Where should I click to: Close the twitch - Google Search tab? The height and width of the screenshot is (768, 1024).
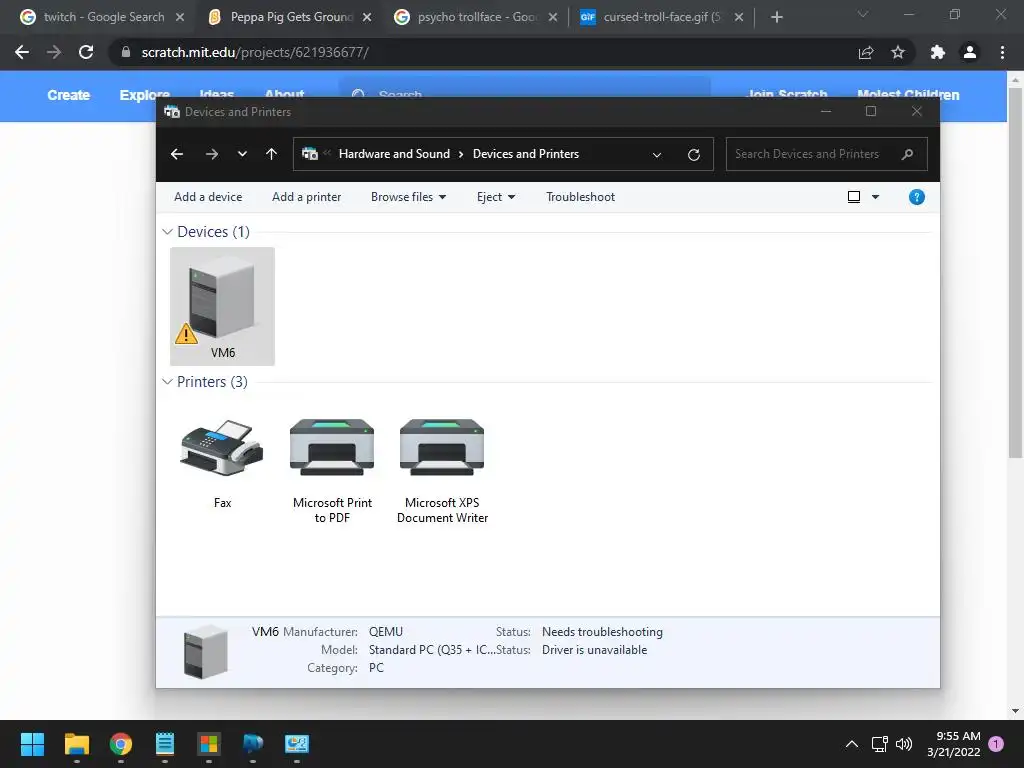click(x=180, y=17)
